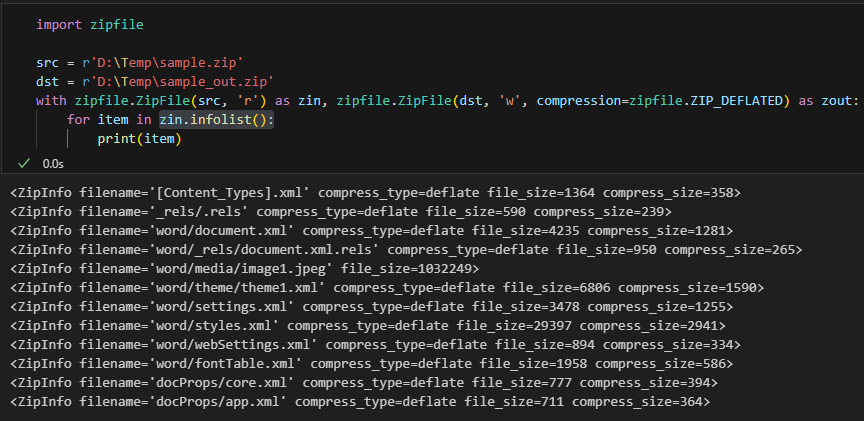Click the src path string 'D:\Temp\sample.zip'
This screenshot has width=864, height=421.
coord(166,63)
